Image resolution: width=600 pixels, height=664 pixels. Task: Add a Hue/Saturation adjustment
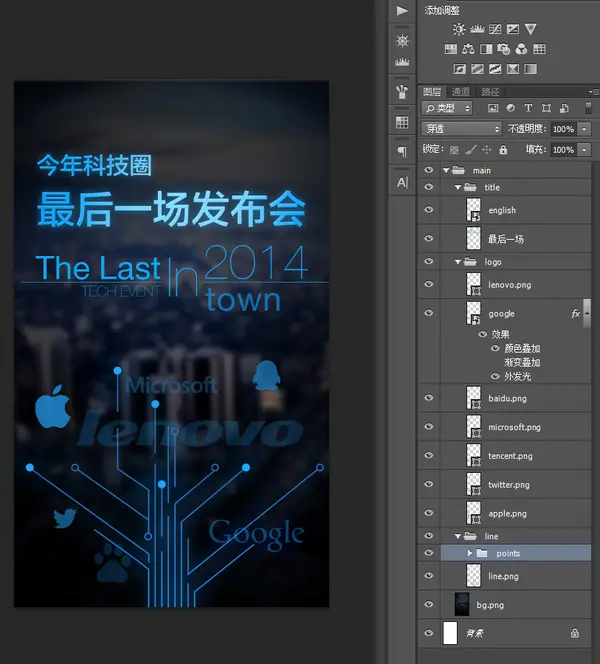(451, 49)
